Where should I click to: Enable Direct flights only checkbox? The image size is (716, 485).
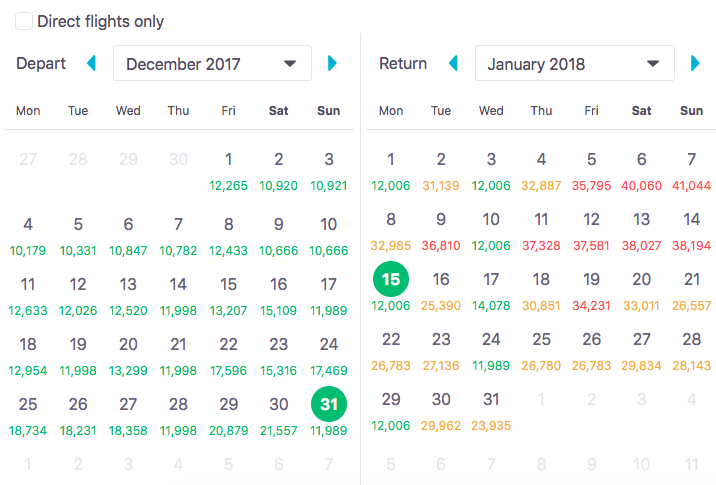pyautogui.click(x=22, y=21)
